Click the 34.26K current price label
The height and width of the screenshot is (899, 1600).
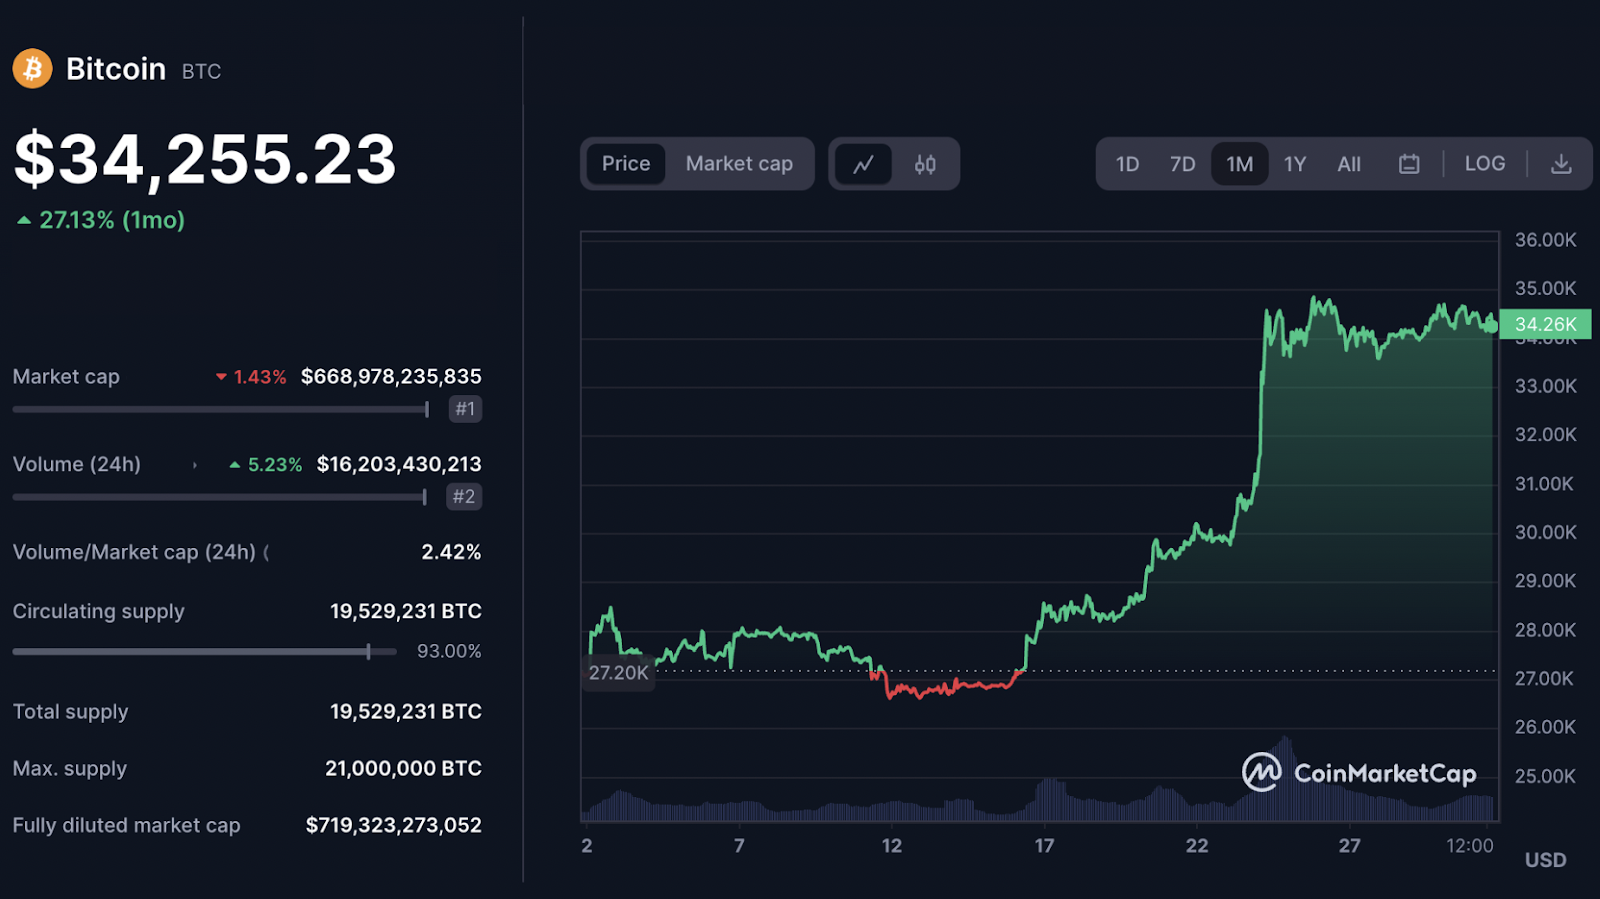(1545, 324)
